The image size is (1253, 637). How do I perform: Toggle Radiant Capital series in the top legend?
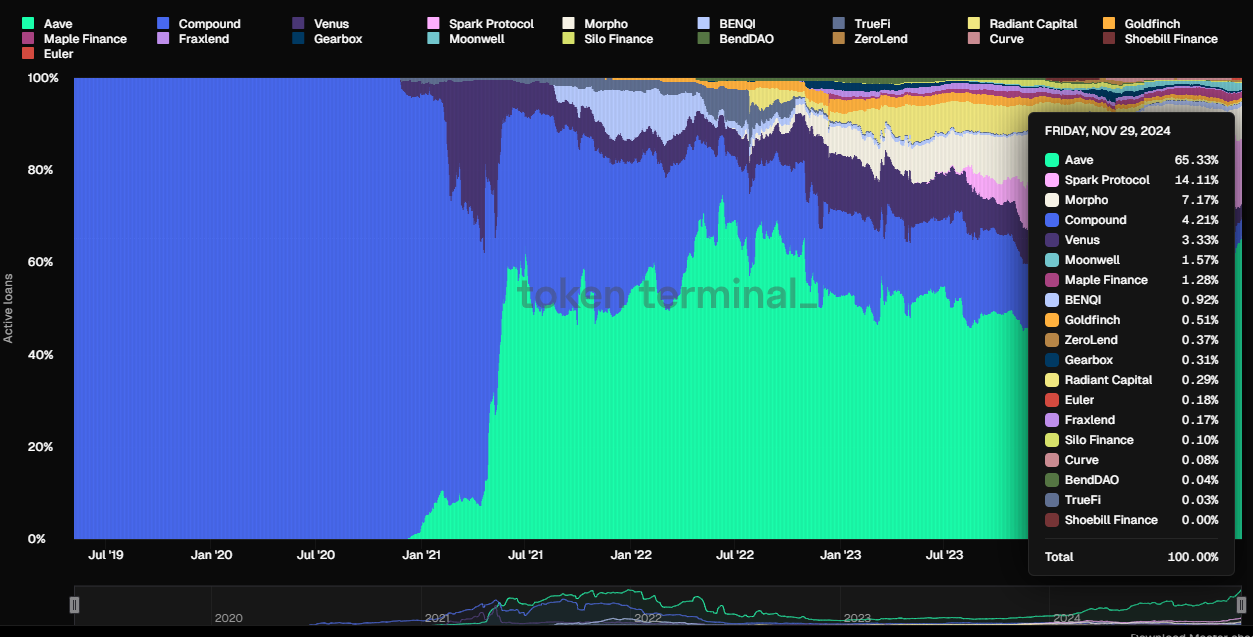[x=1022, y=23]
